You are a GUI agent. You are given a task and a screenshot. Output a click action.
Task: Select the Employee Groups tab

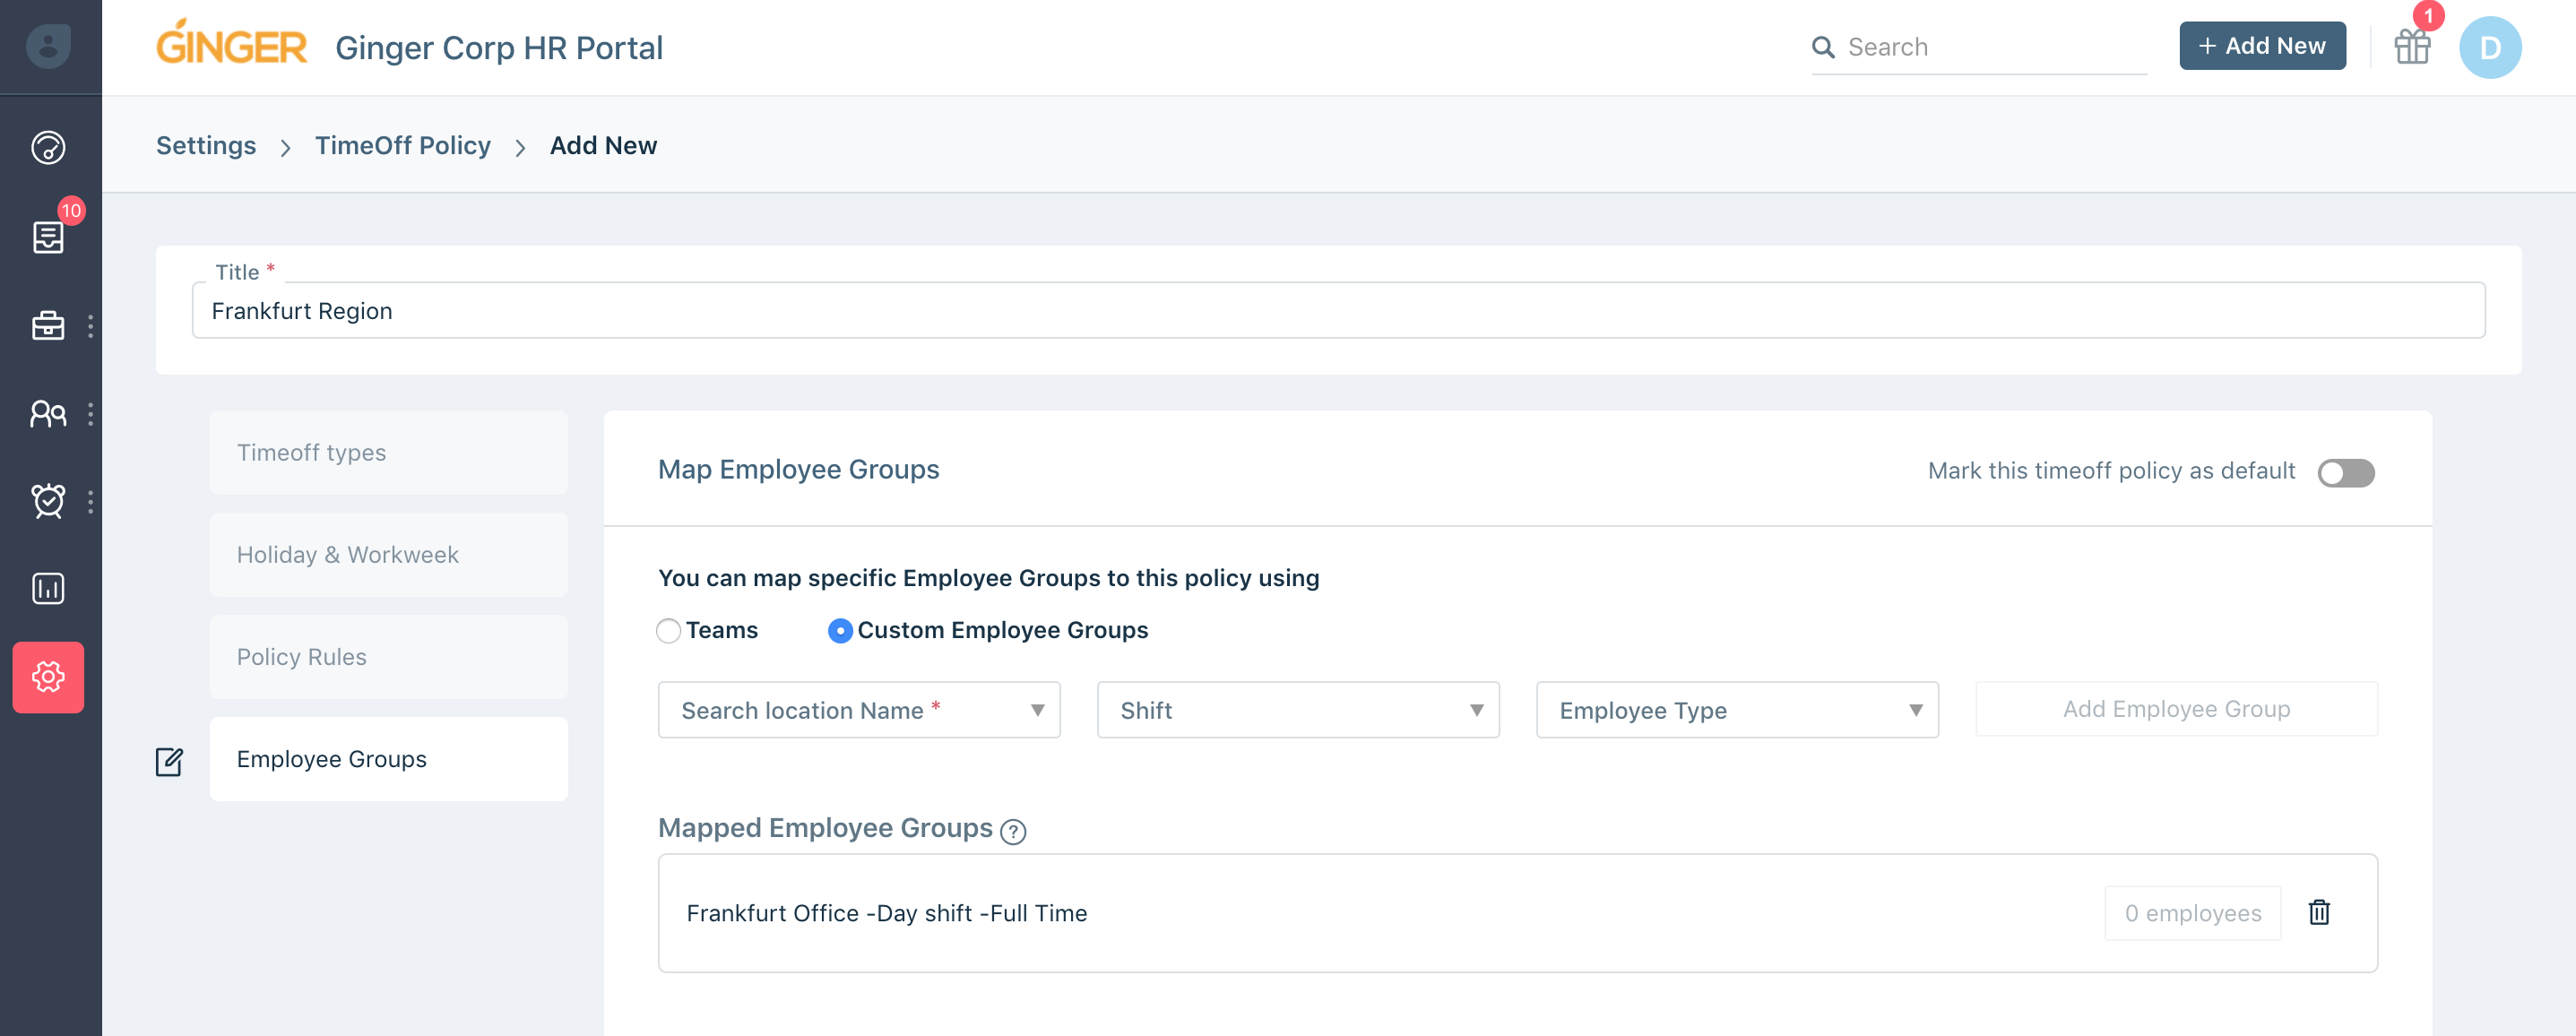(x=388, y=758)
